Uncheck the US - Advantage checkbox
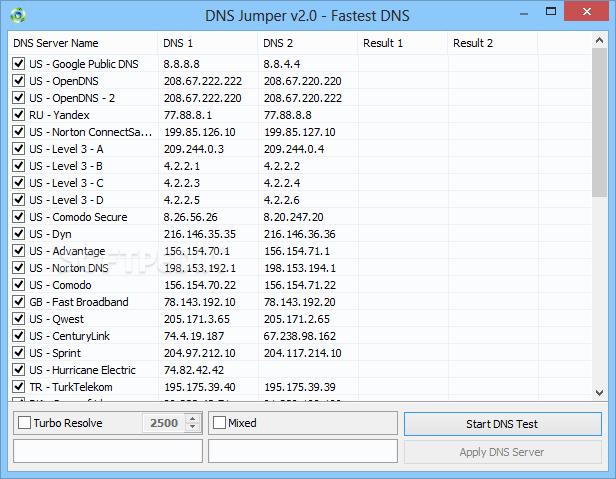This screenshot has width=616, height=479. point(18,251)
